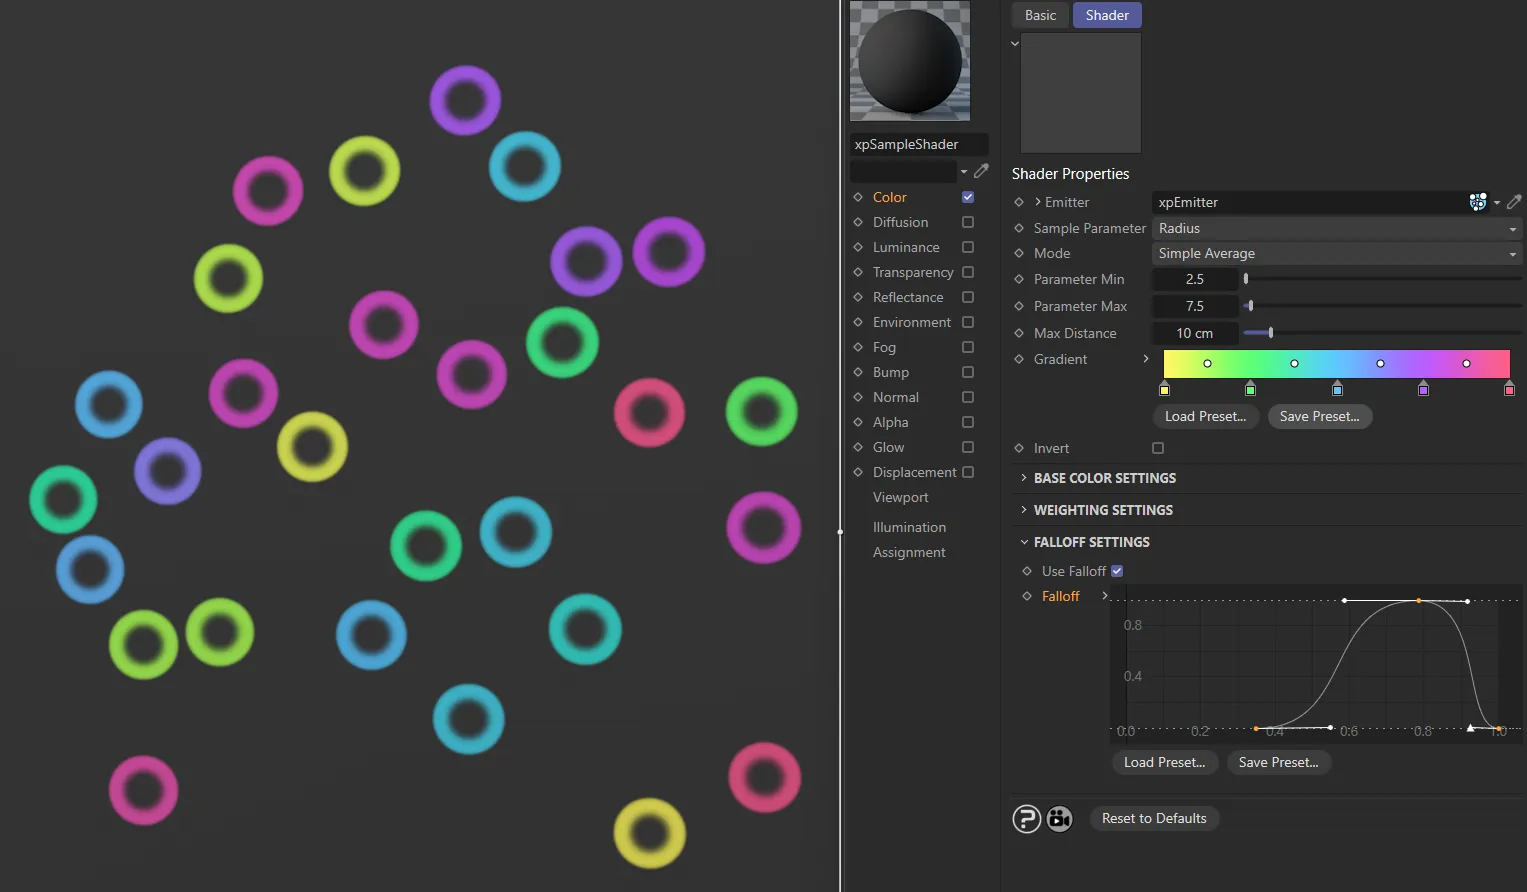Enable the Luminance channel checkbox

(967, 247)
